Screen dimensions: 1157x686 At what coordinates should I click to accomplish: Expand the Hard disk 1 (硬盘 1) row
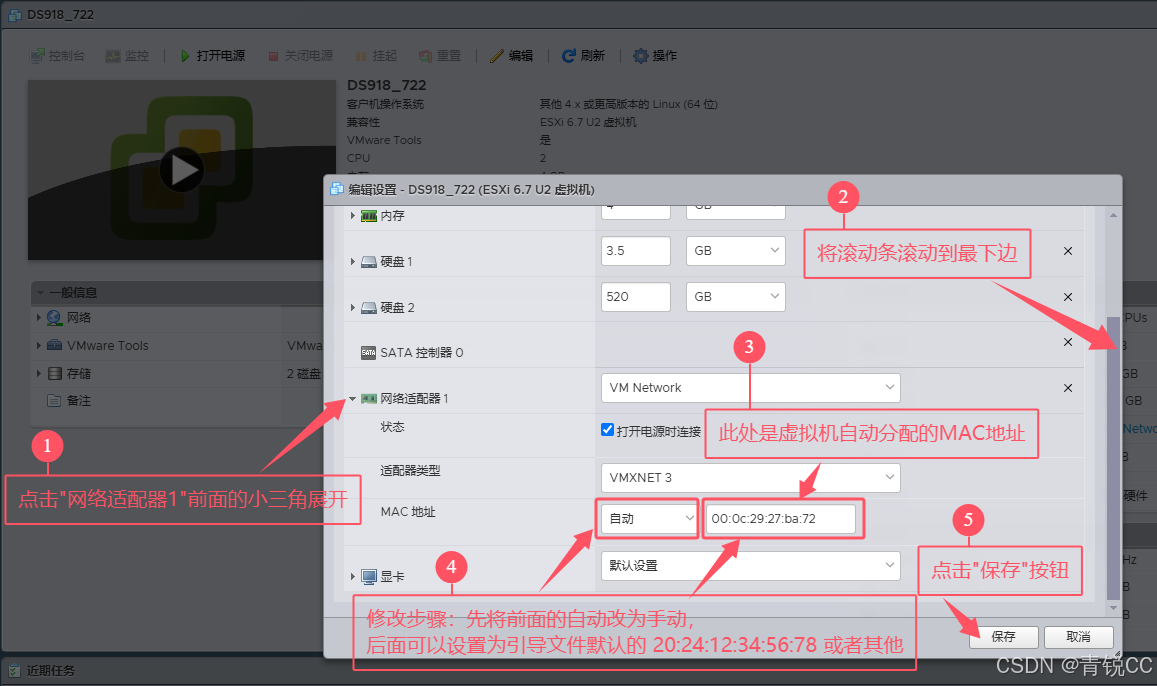tap(353, 262)
